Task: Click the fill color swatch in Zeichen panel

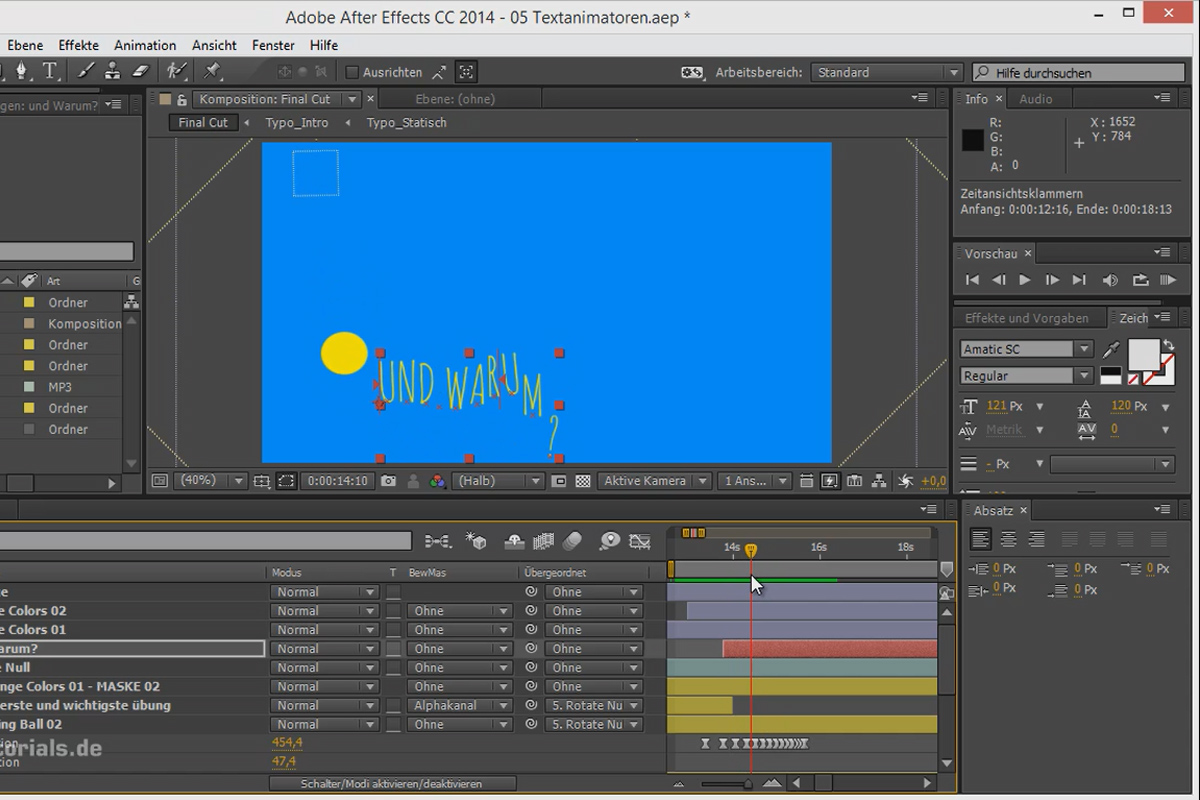Action: (1144, 353)
